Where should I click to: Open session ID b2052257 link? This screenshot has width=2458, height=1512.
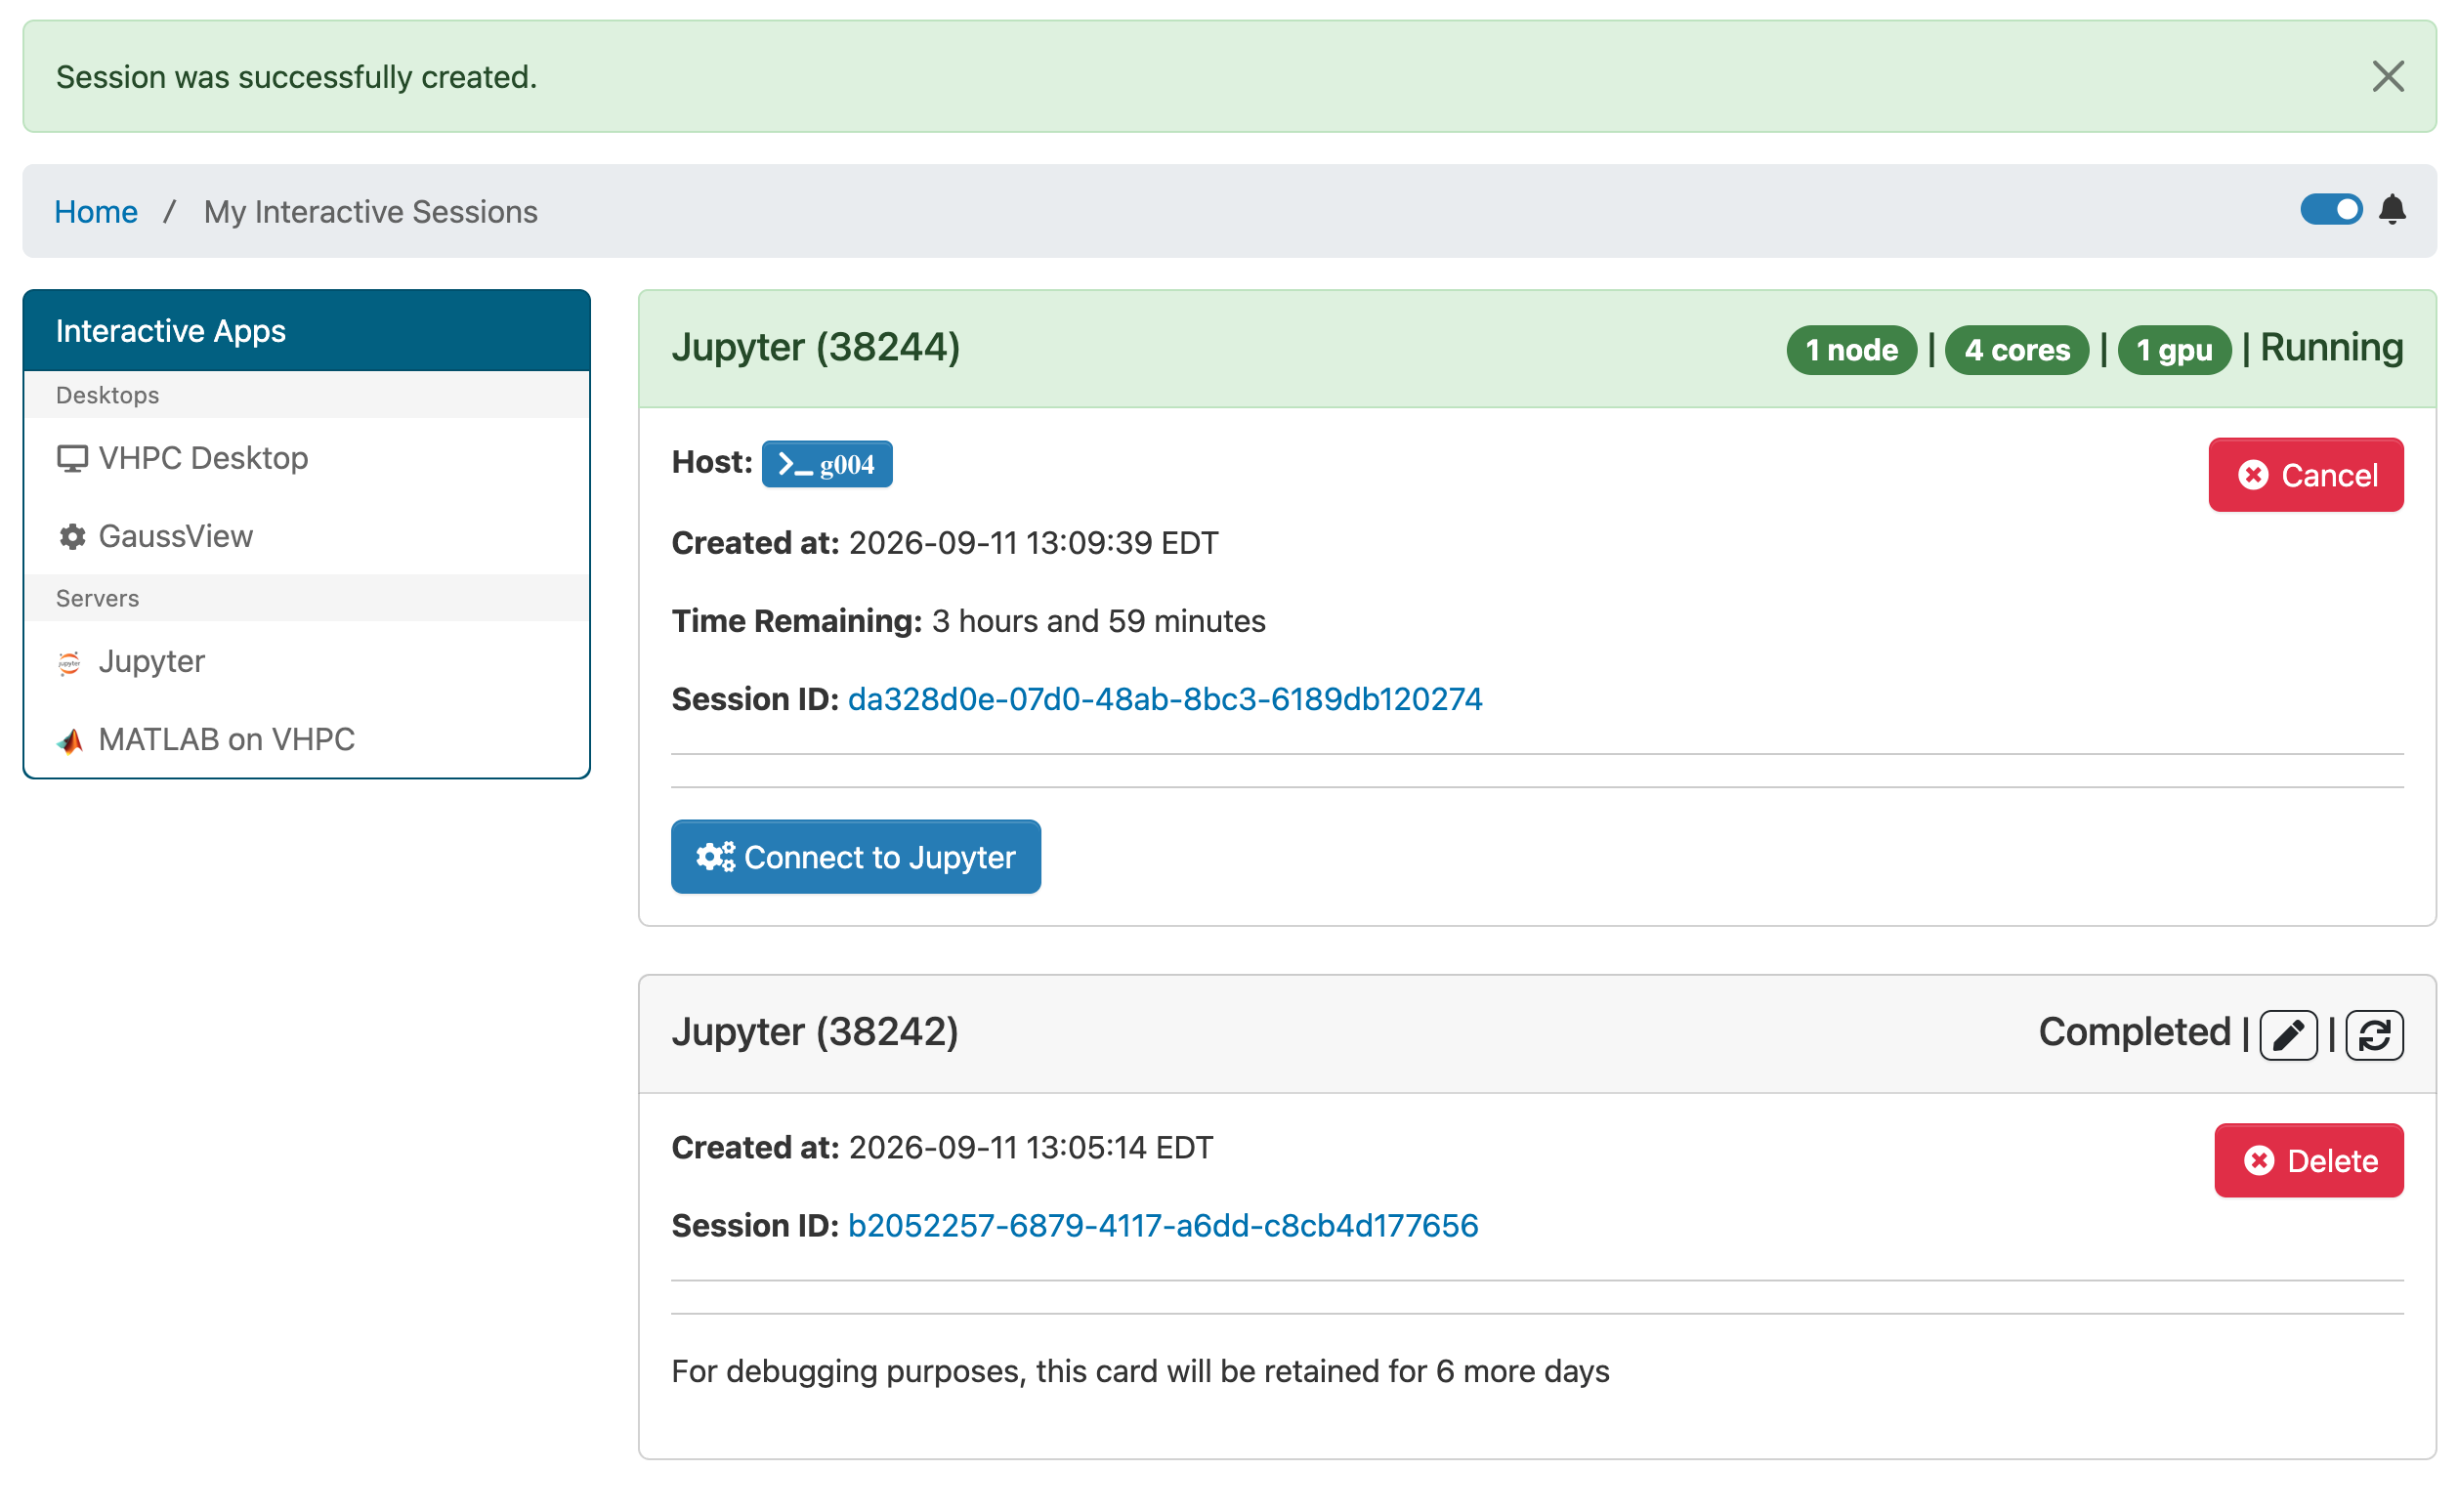pyautogui.click(x=1163, y=1226)
